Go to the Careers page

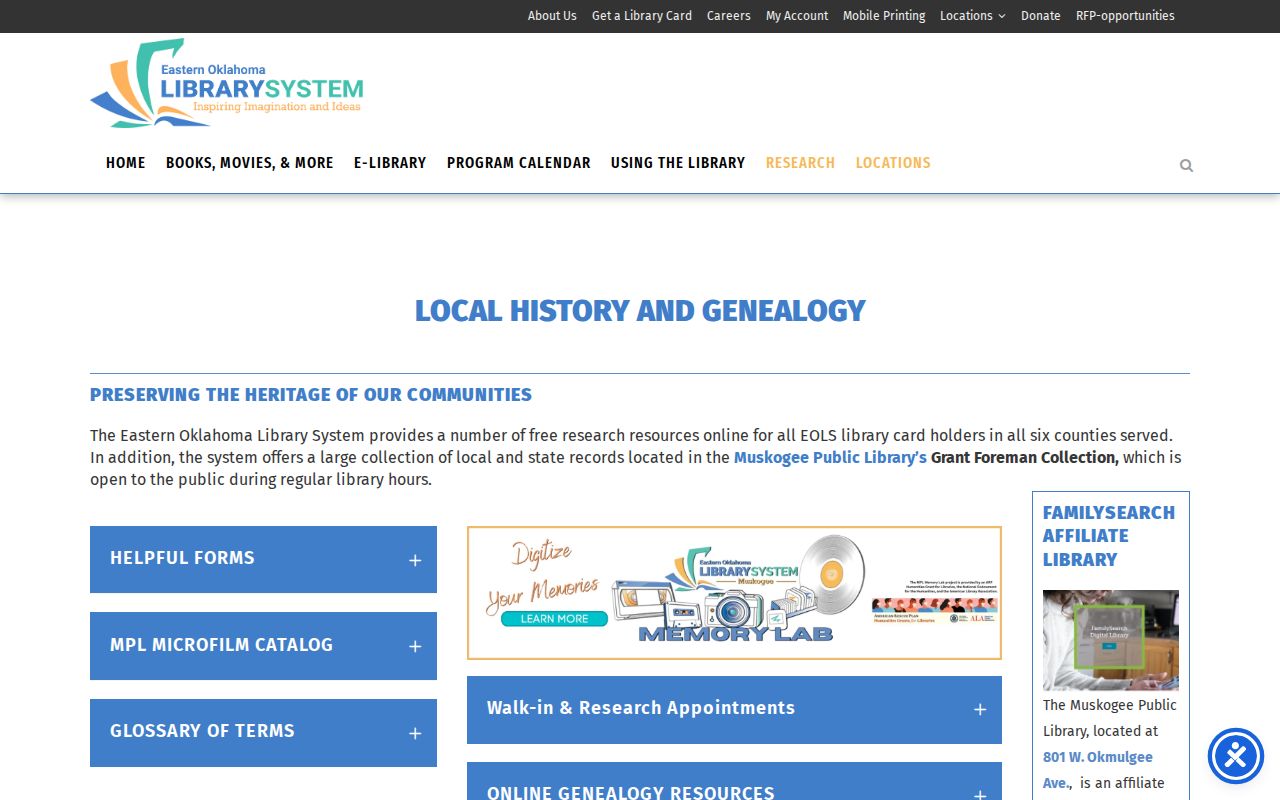tap(729, 16)
